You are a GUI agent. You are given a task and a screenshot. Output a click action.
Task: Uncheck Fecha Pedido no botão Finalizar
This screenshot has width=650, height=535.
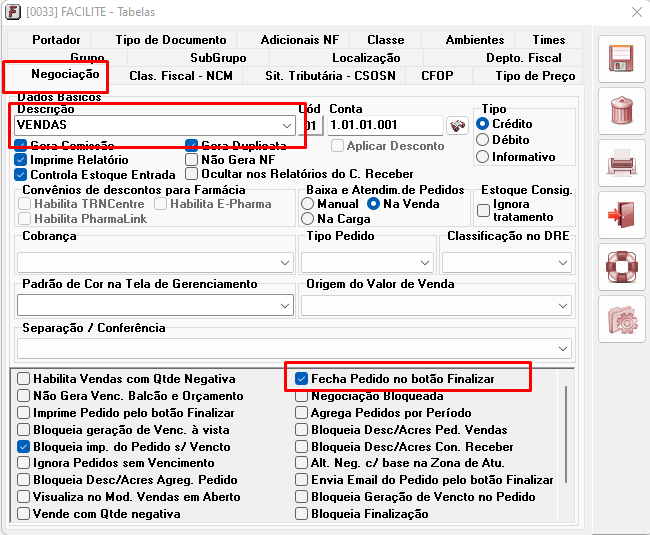coord(301,378)
